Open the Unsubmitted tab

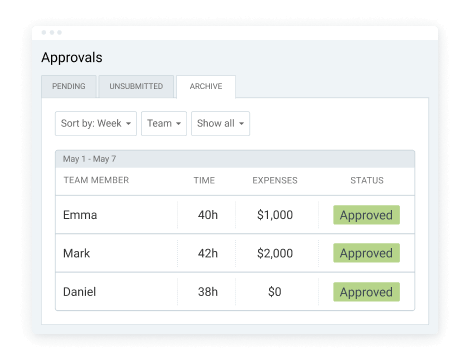coord(136,86)
